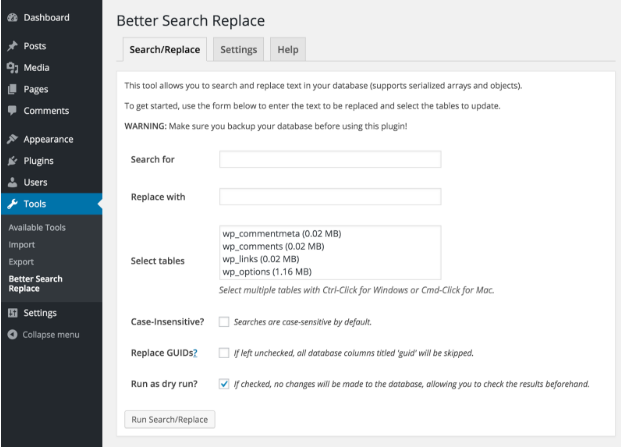This screenshot has width=621, height=447.
Task: Uncheck the Run as dry run checkbox
Action: pos(224,384)
